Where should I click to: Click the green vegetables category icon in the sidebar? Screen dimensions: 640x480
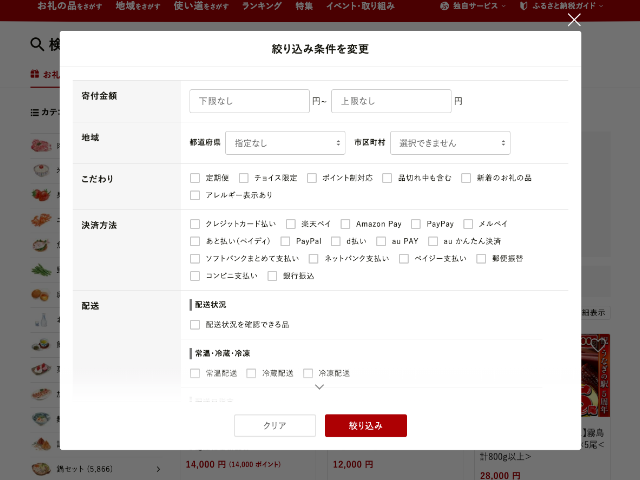tap(41, 270)
